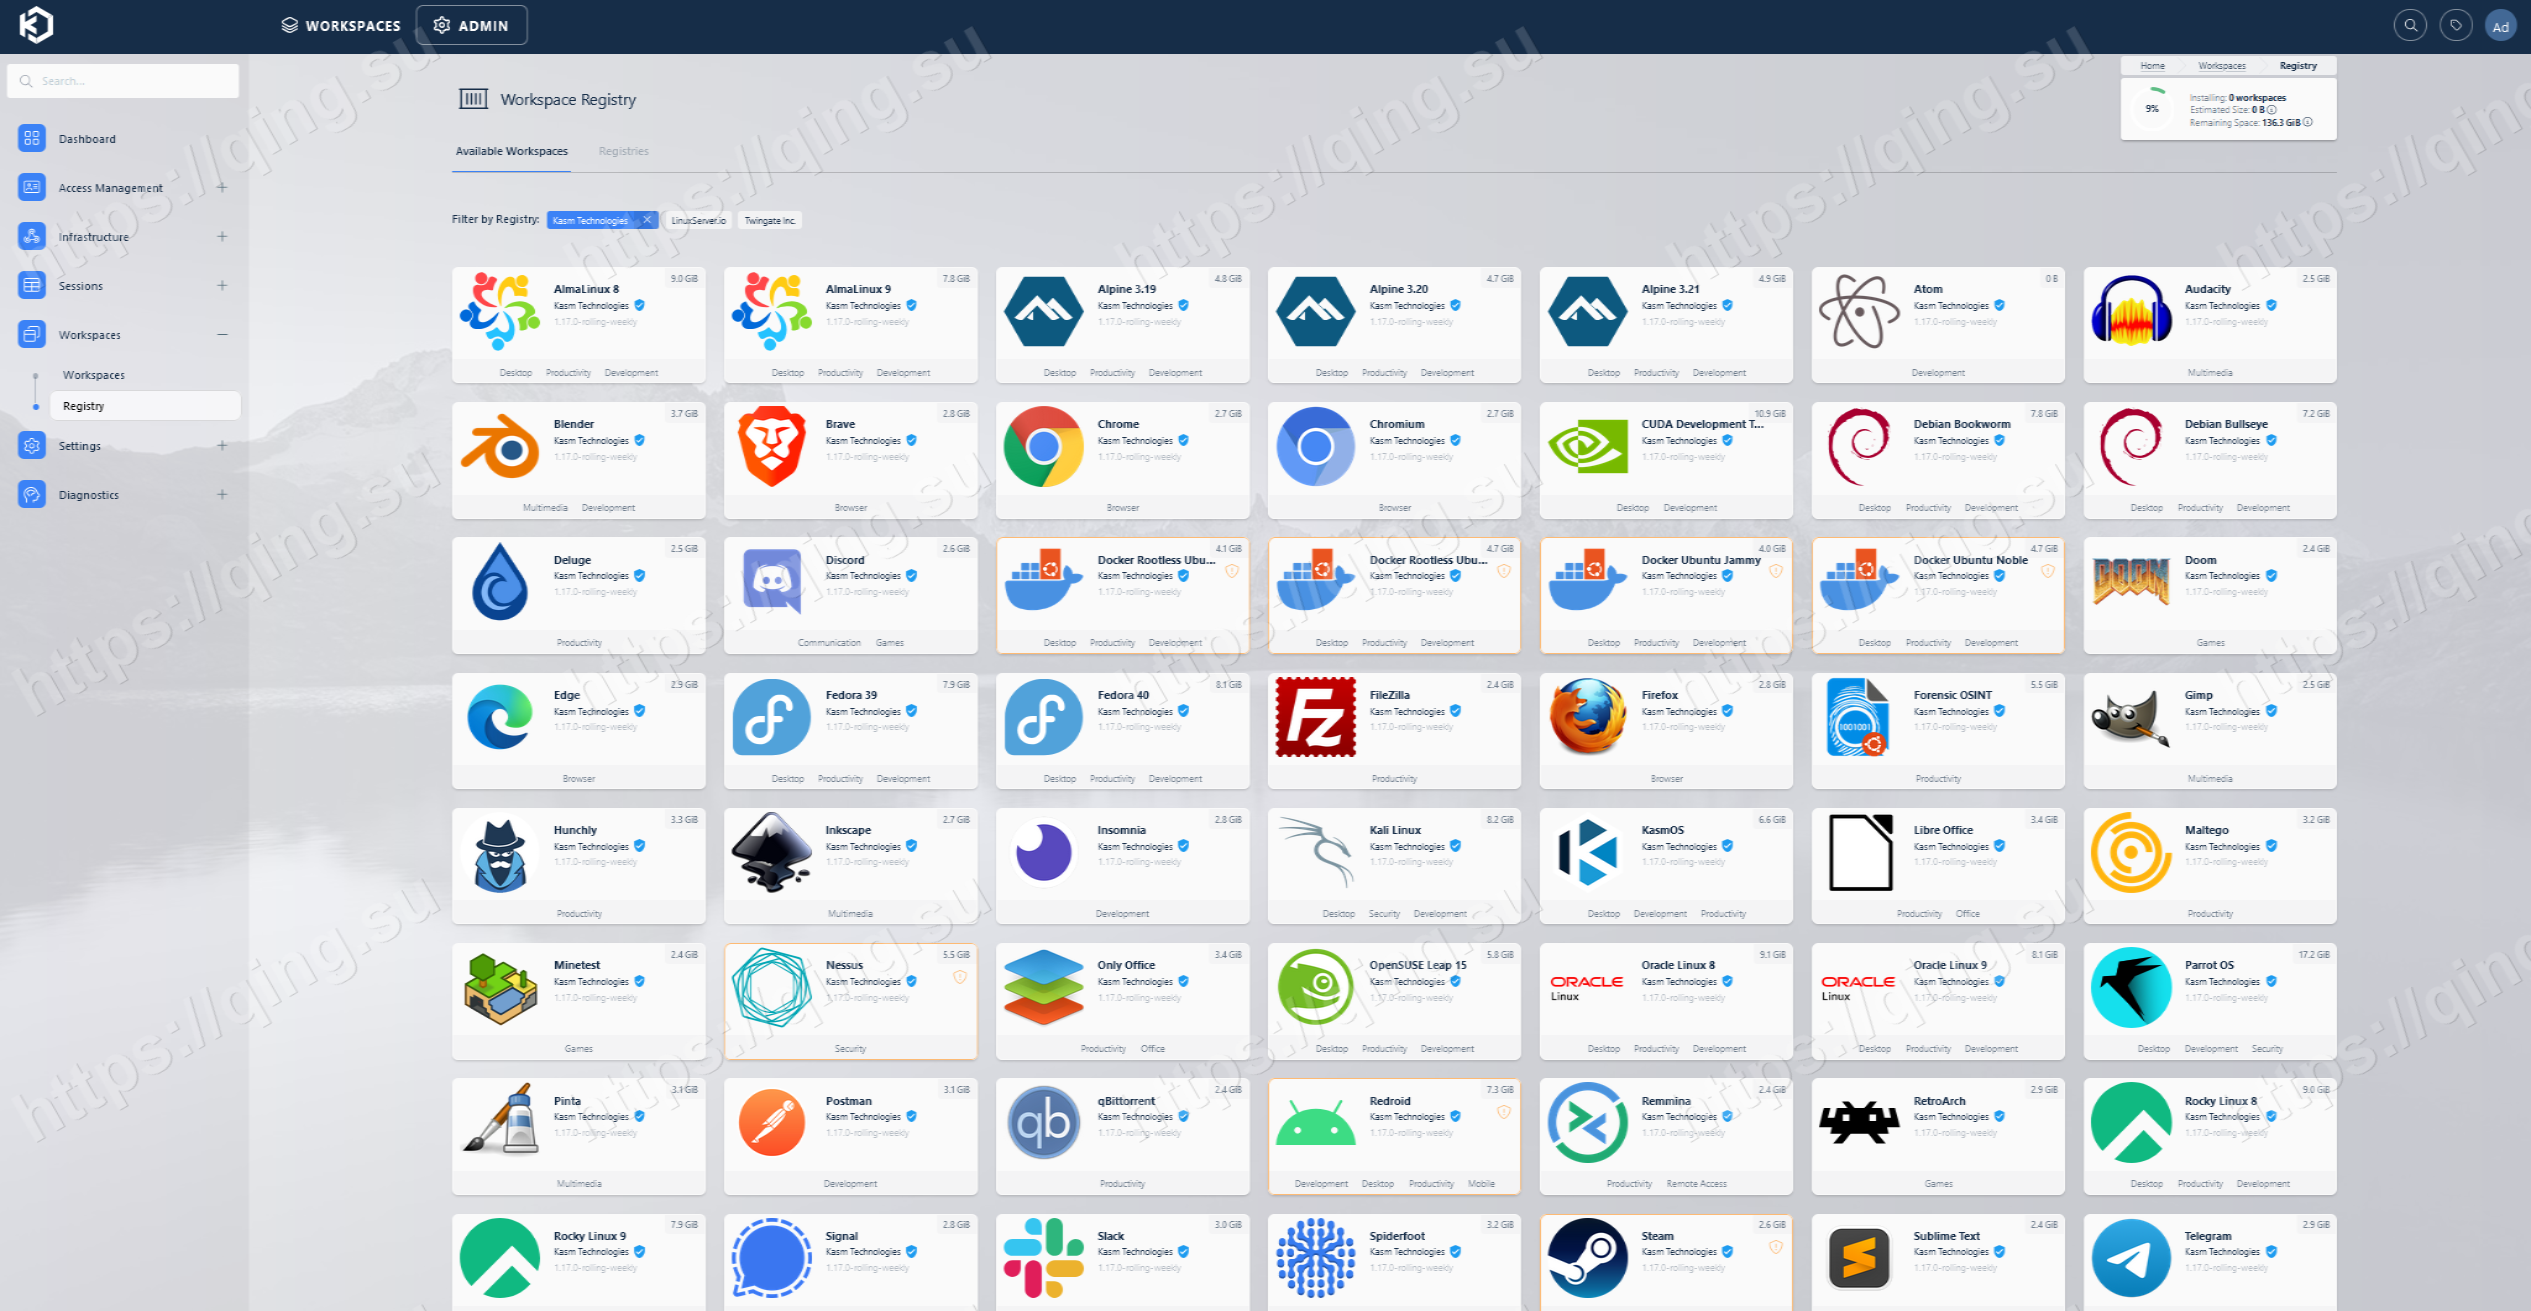Remove the Kasm Technologies registry filter

(646, 220)
